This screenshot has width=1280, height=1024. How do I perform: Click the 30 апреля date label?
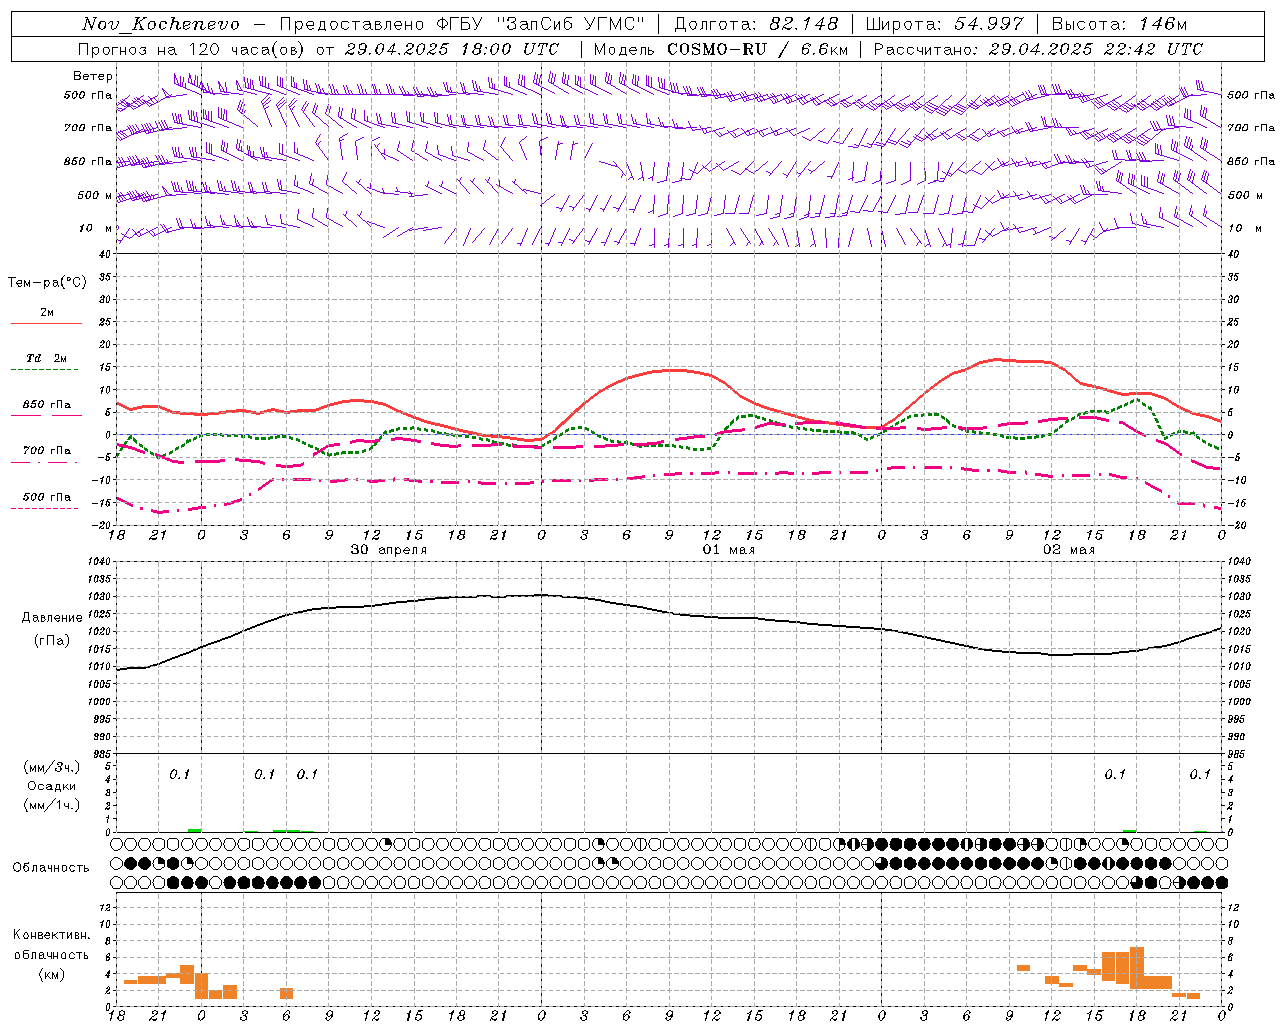click(x=388, y=550)
